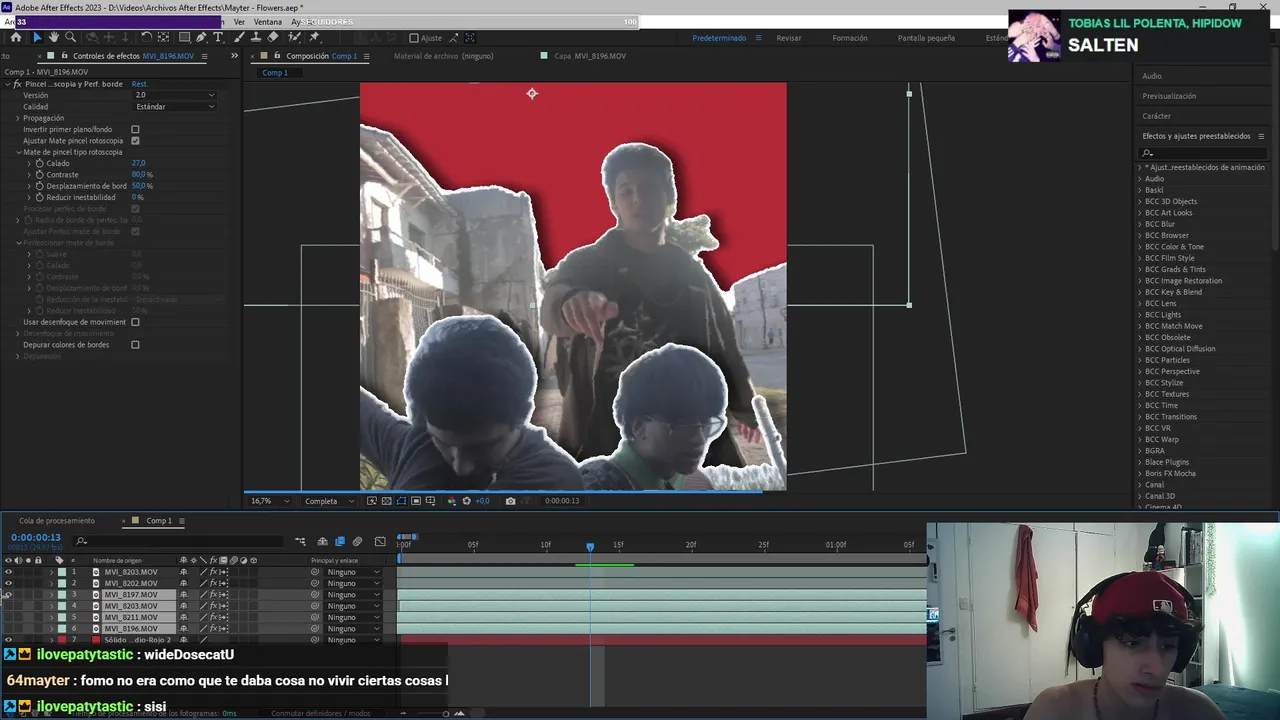This screenshot has height=720, width=1280.
Task: Select the Type text tool
Action: (218, 37)
